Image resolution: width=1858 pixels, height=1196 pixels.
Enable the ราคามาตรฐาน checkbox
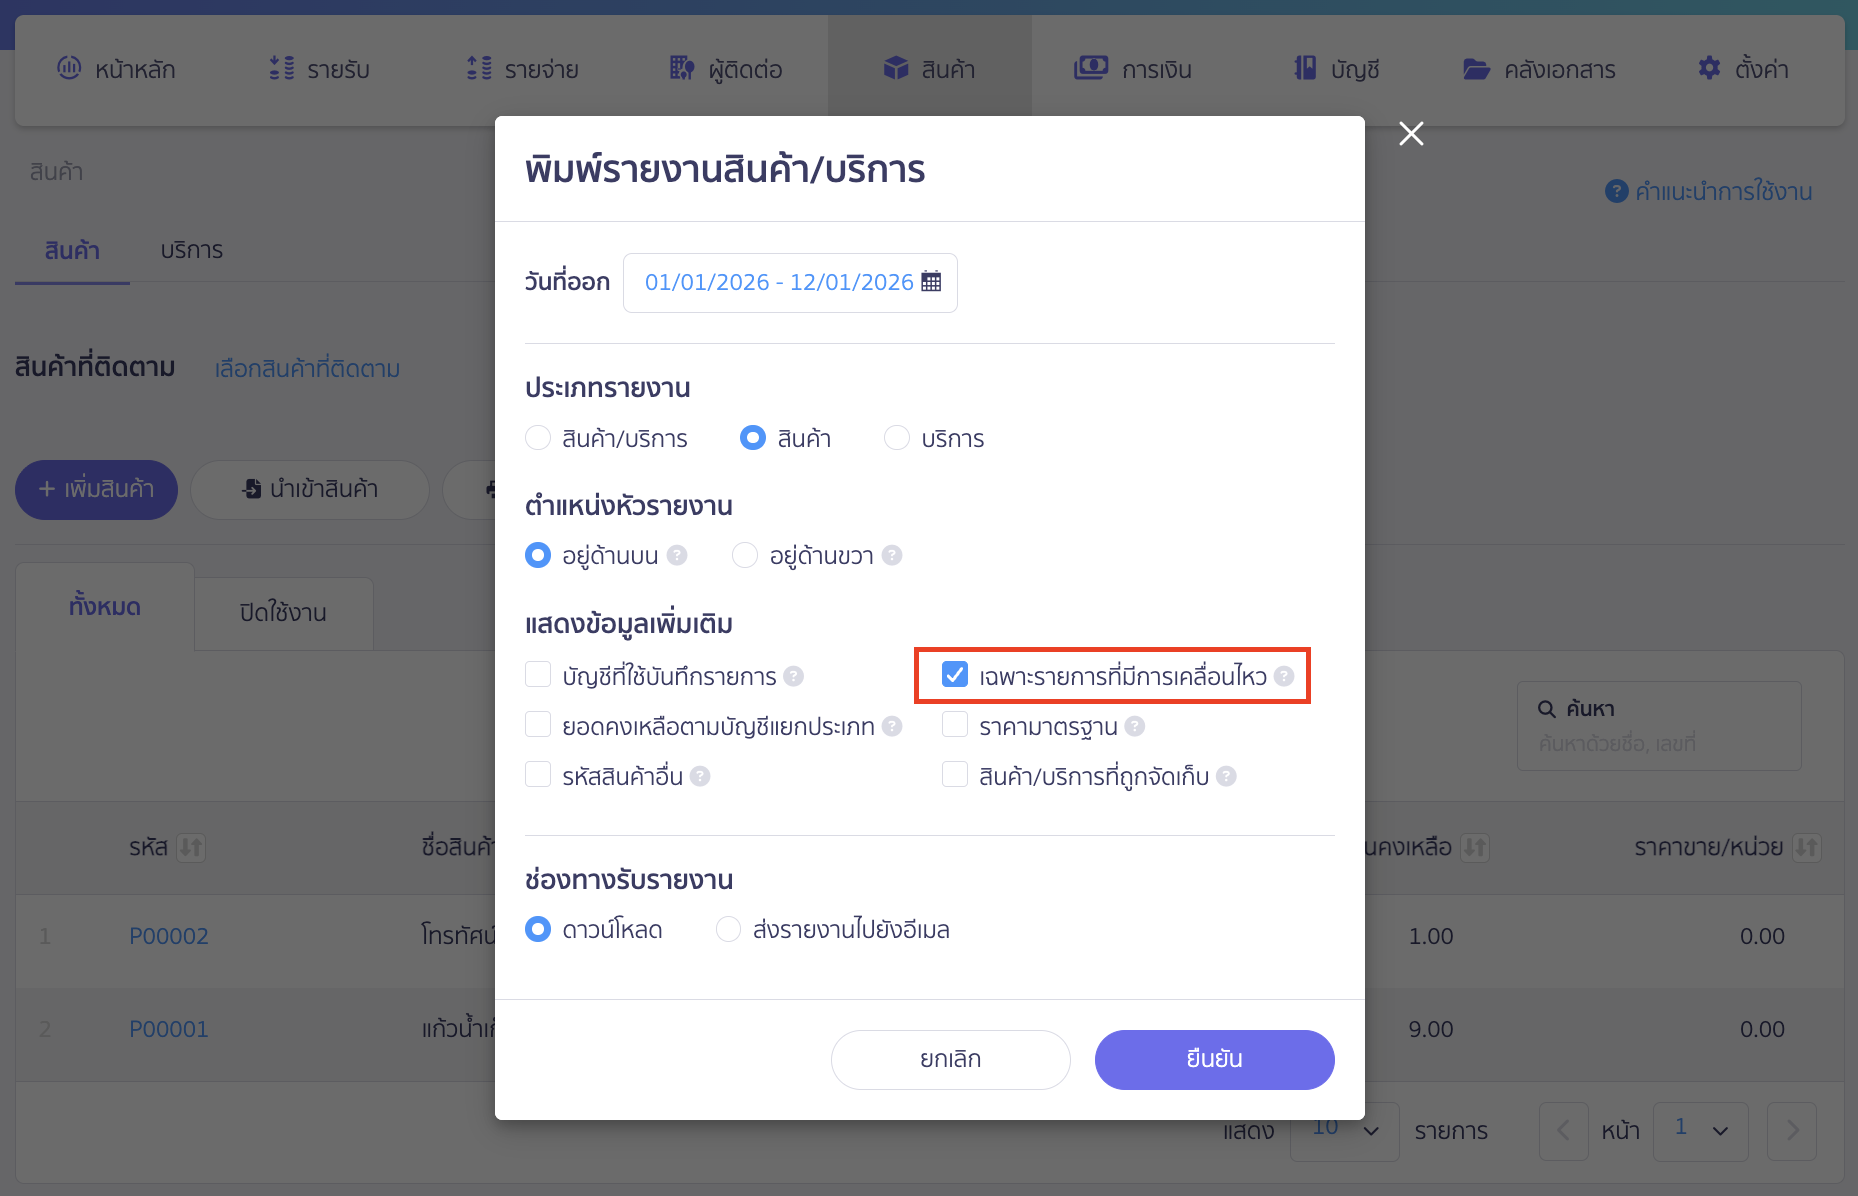coord(955,725)
